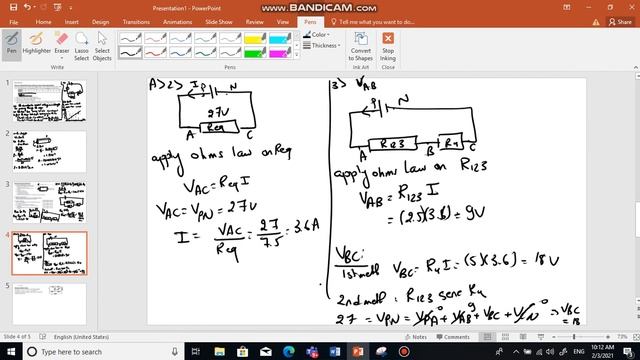
Task: Open volume control in system tray
Action: coord(550,351)
